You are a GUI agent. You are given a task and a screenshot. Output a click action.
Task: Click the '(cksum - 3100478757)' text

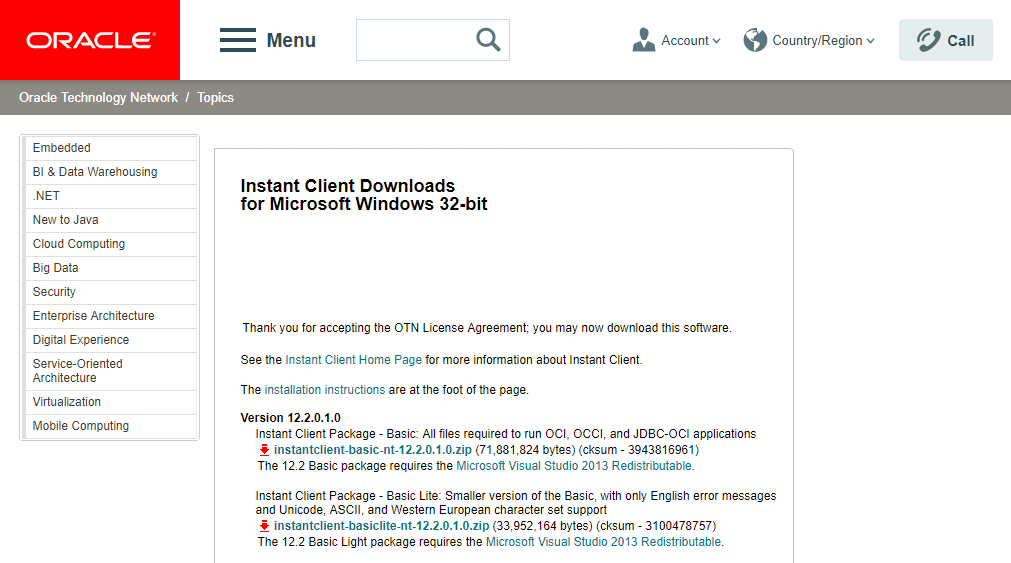656,526
